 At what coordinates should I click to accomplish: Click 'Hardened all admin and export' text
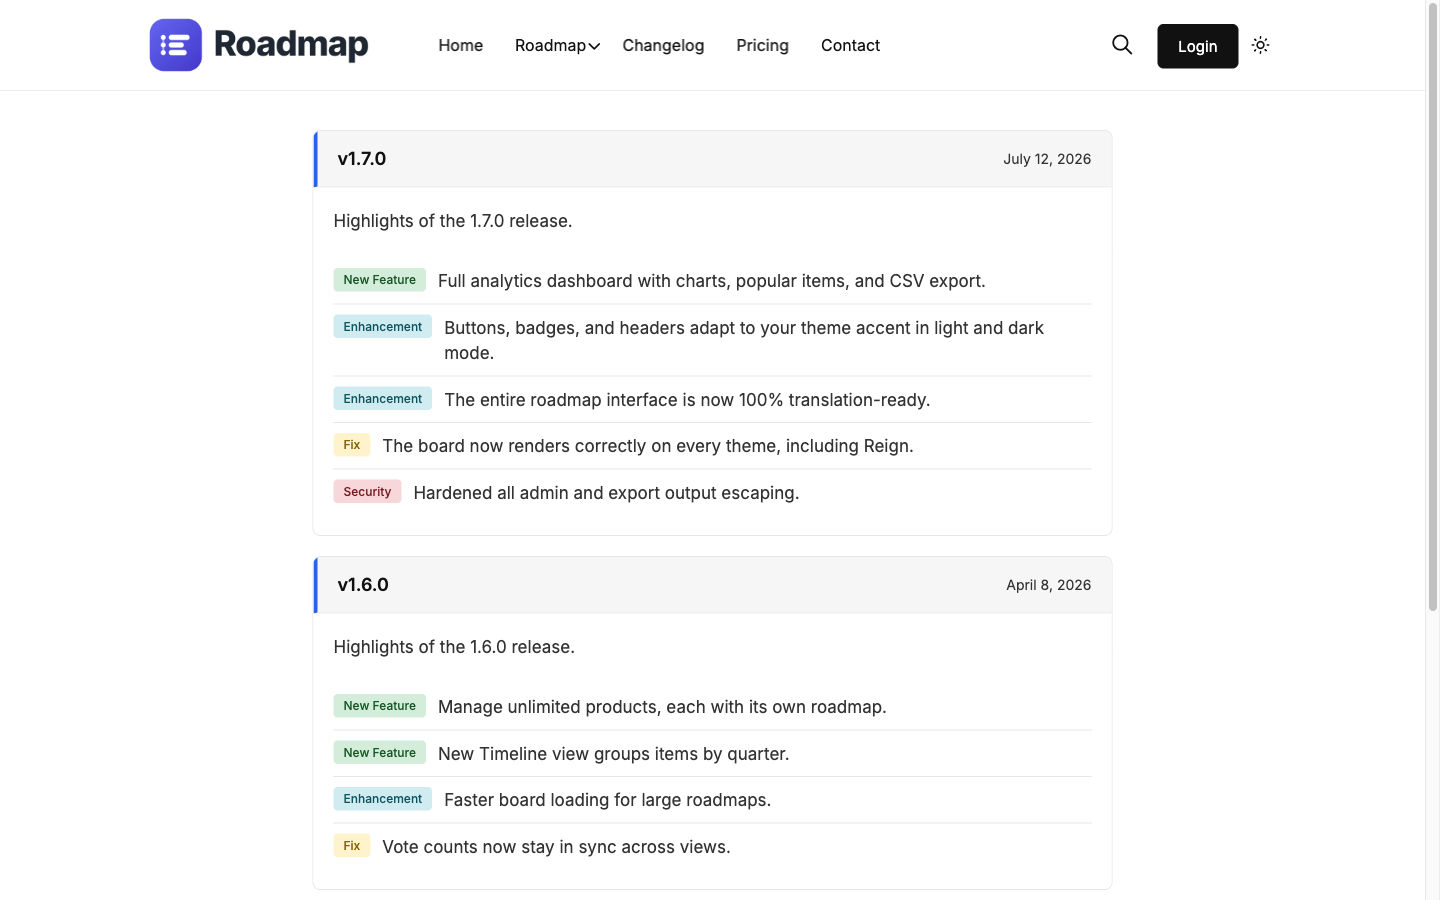[x=606, y=493]
